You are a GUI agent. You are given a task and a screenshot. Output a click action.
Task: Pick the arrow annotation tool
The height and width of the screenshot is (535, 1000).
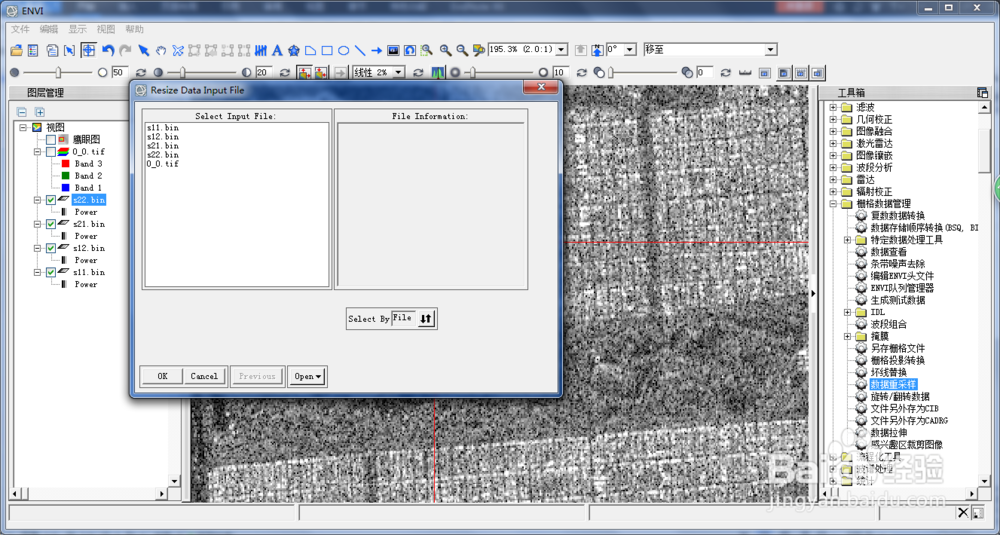[376, 50]
